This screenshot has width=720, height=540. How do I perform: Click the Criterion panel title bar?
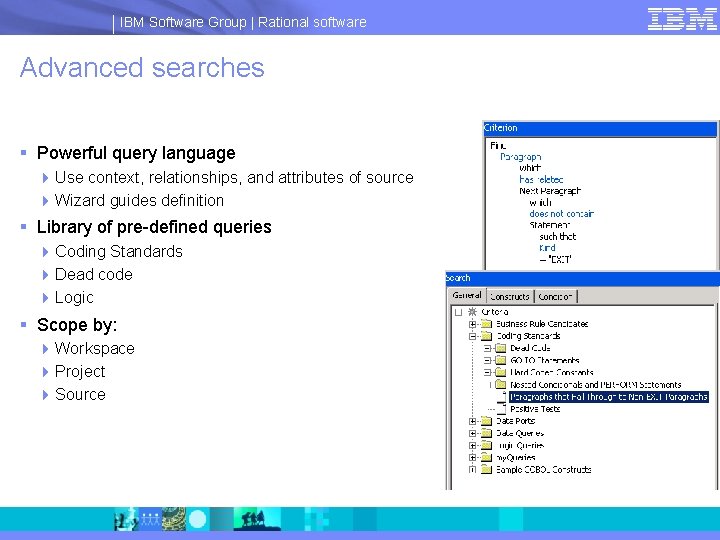pyautogui.click(x=600, y=129)
